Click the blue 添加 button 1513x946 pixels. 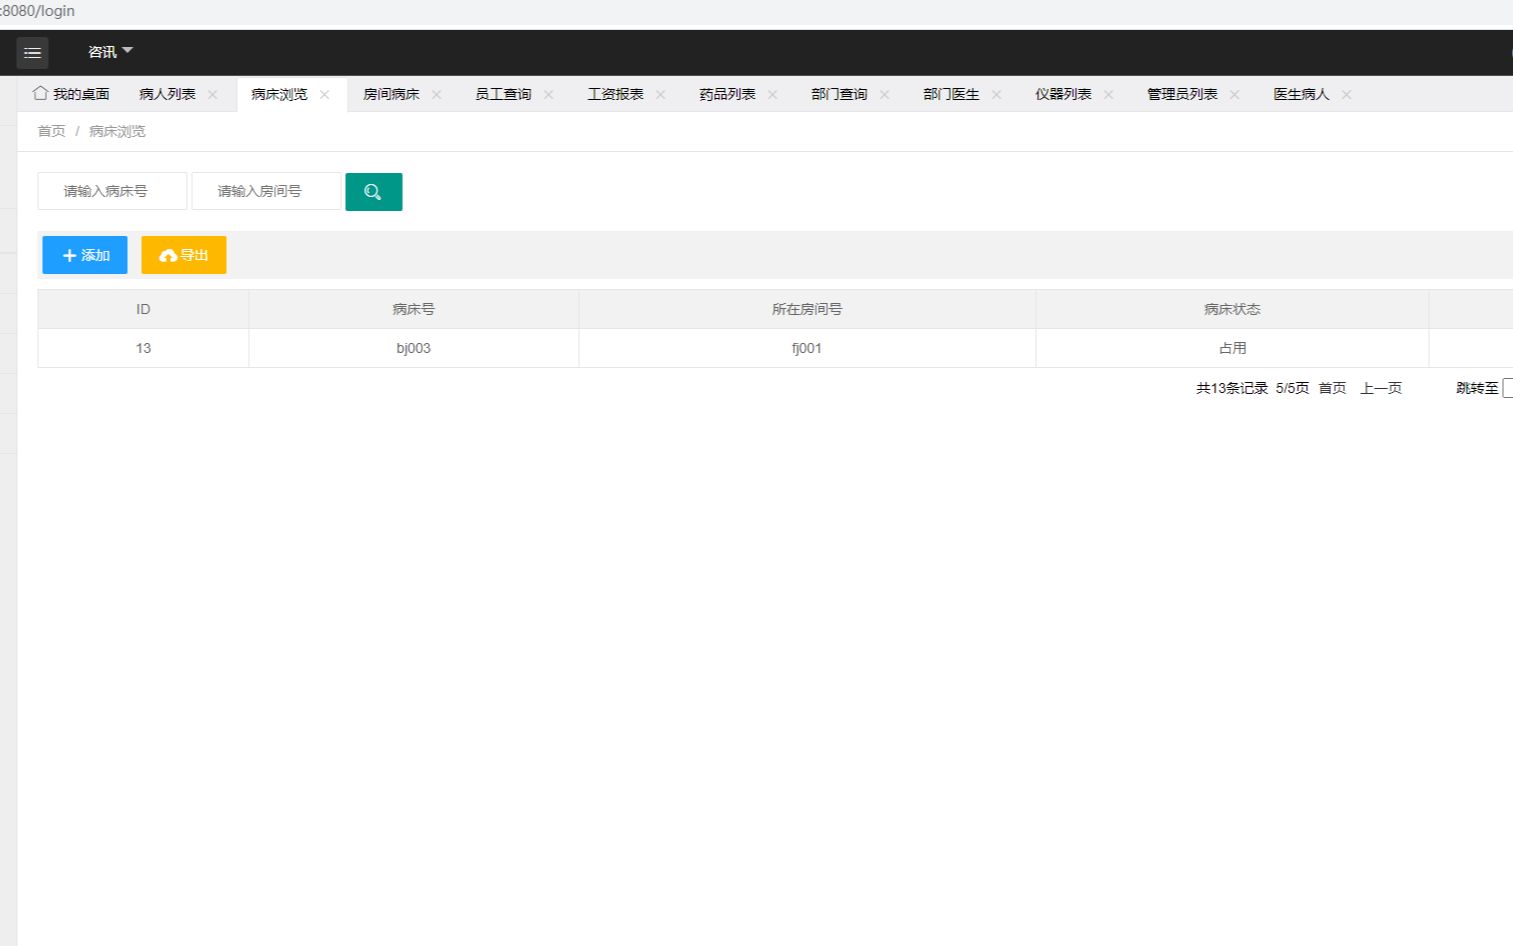[85, 255]
